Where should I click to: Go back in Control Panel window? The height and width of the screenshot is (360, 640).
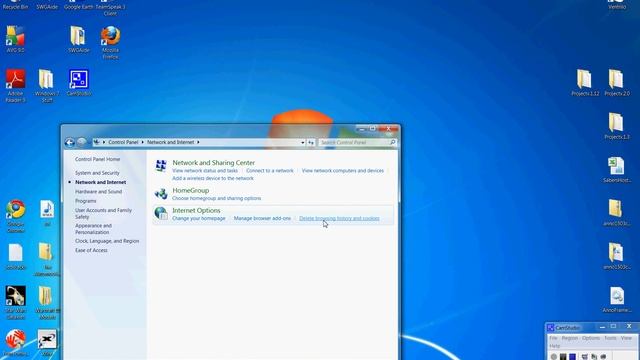click(70, 142)
